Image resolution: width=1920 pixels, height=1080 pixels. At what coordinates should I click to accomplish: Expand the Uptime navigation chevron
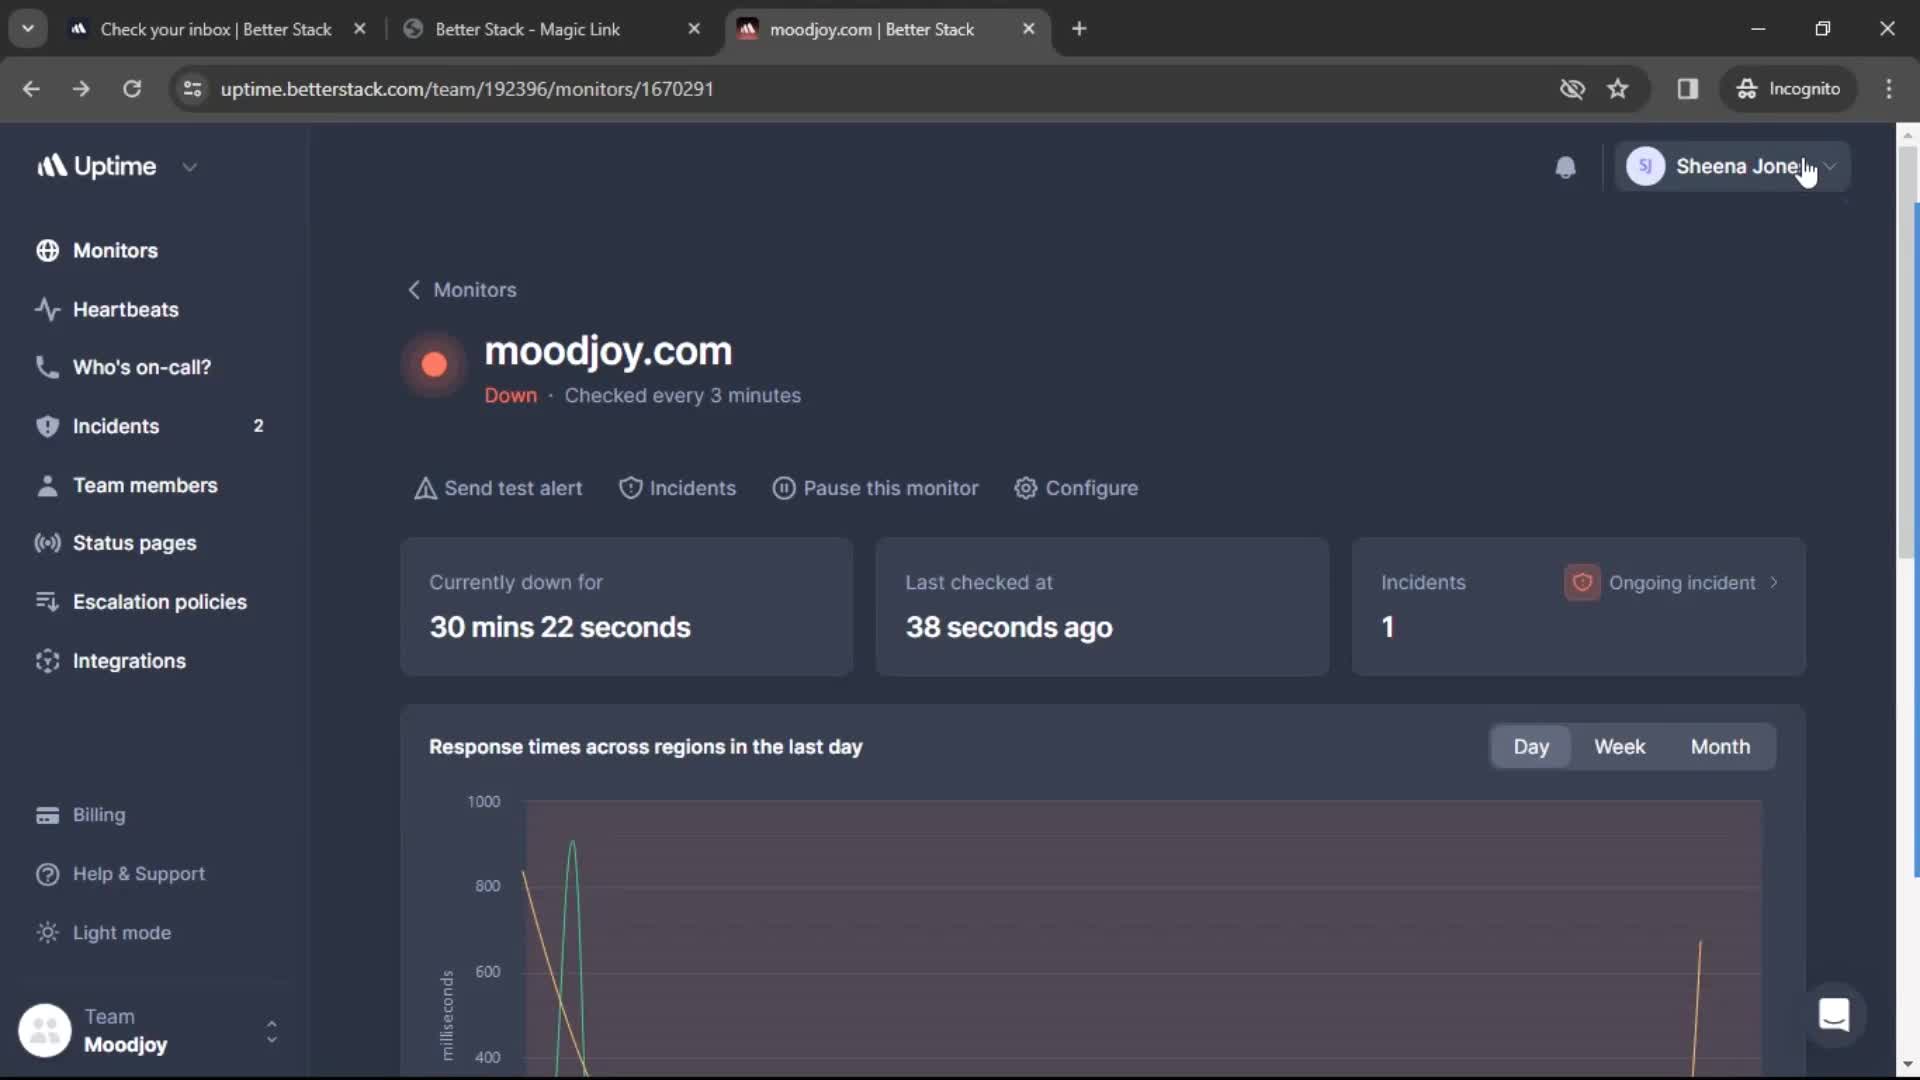coord(189,166)
